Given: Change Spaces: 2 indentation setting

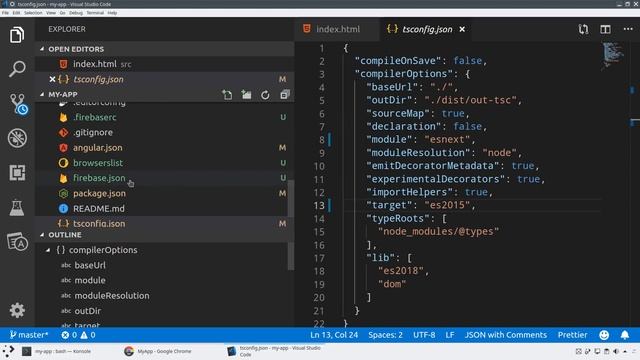Looking at the screenshot, I should (385, 335).
